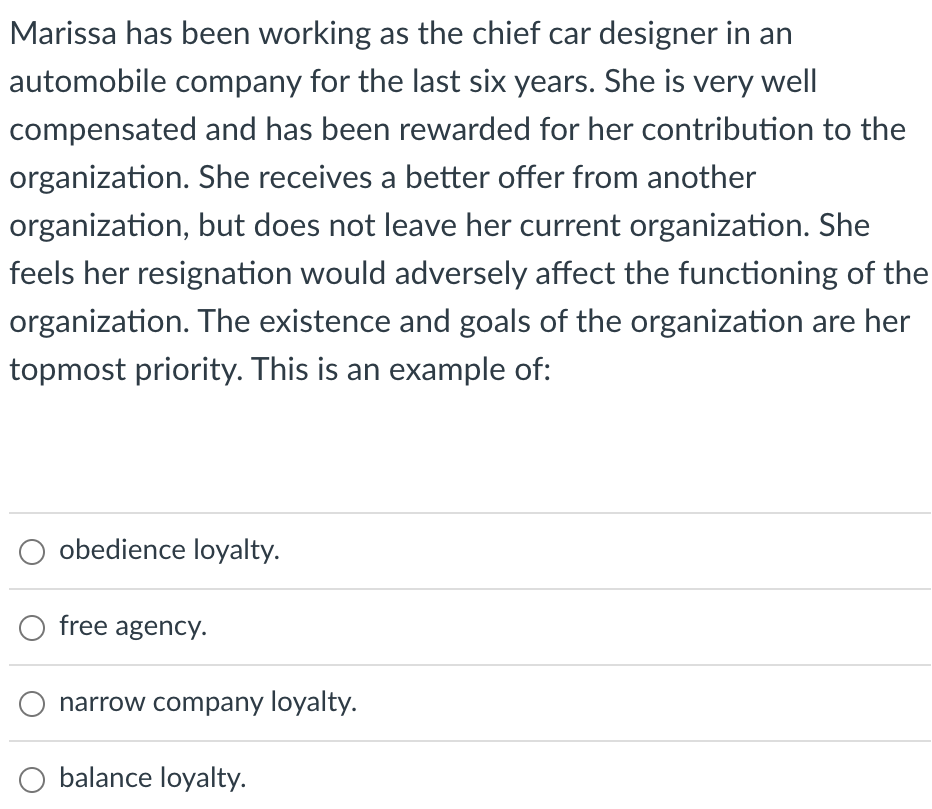Click the narrow company loyalty option label

pos(208,703)
